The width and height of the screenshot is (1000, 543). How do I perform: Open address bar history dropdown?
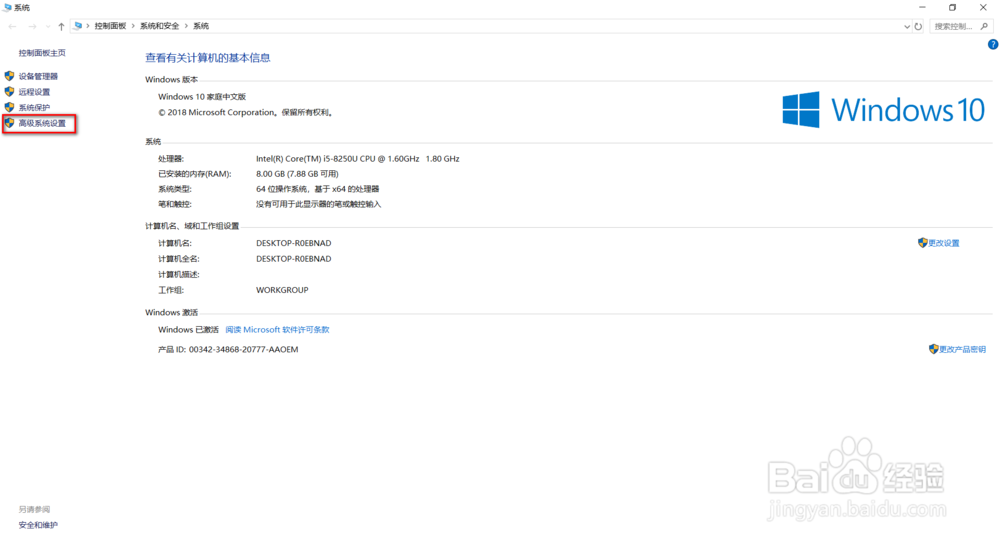tap(906, 27)
